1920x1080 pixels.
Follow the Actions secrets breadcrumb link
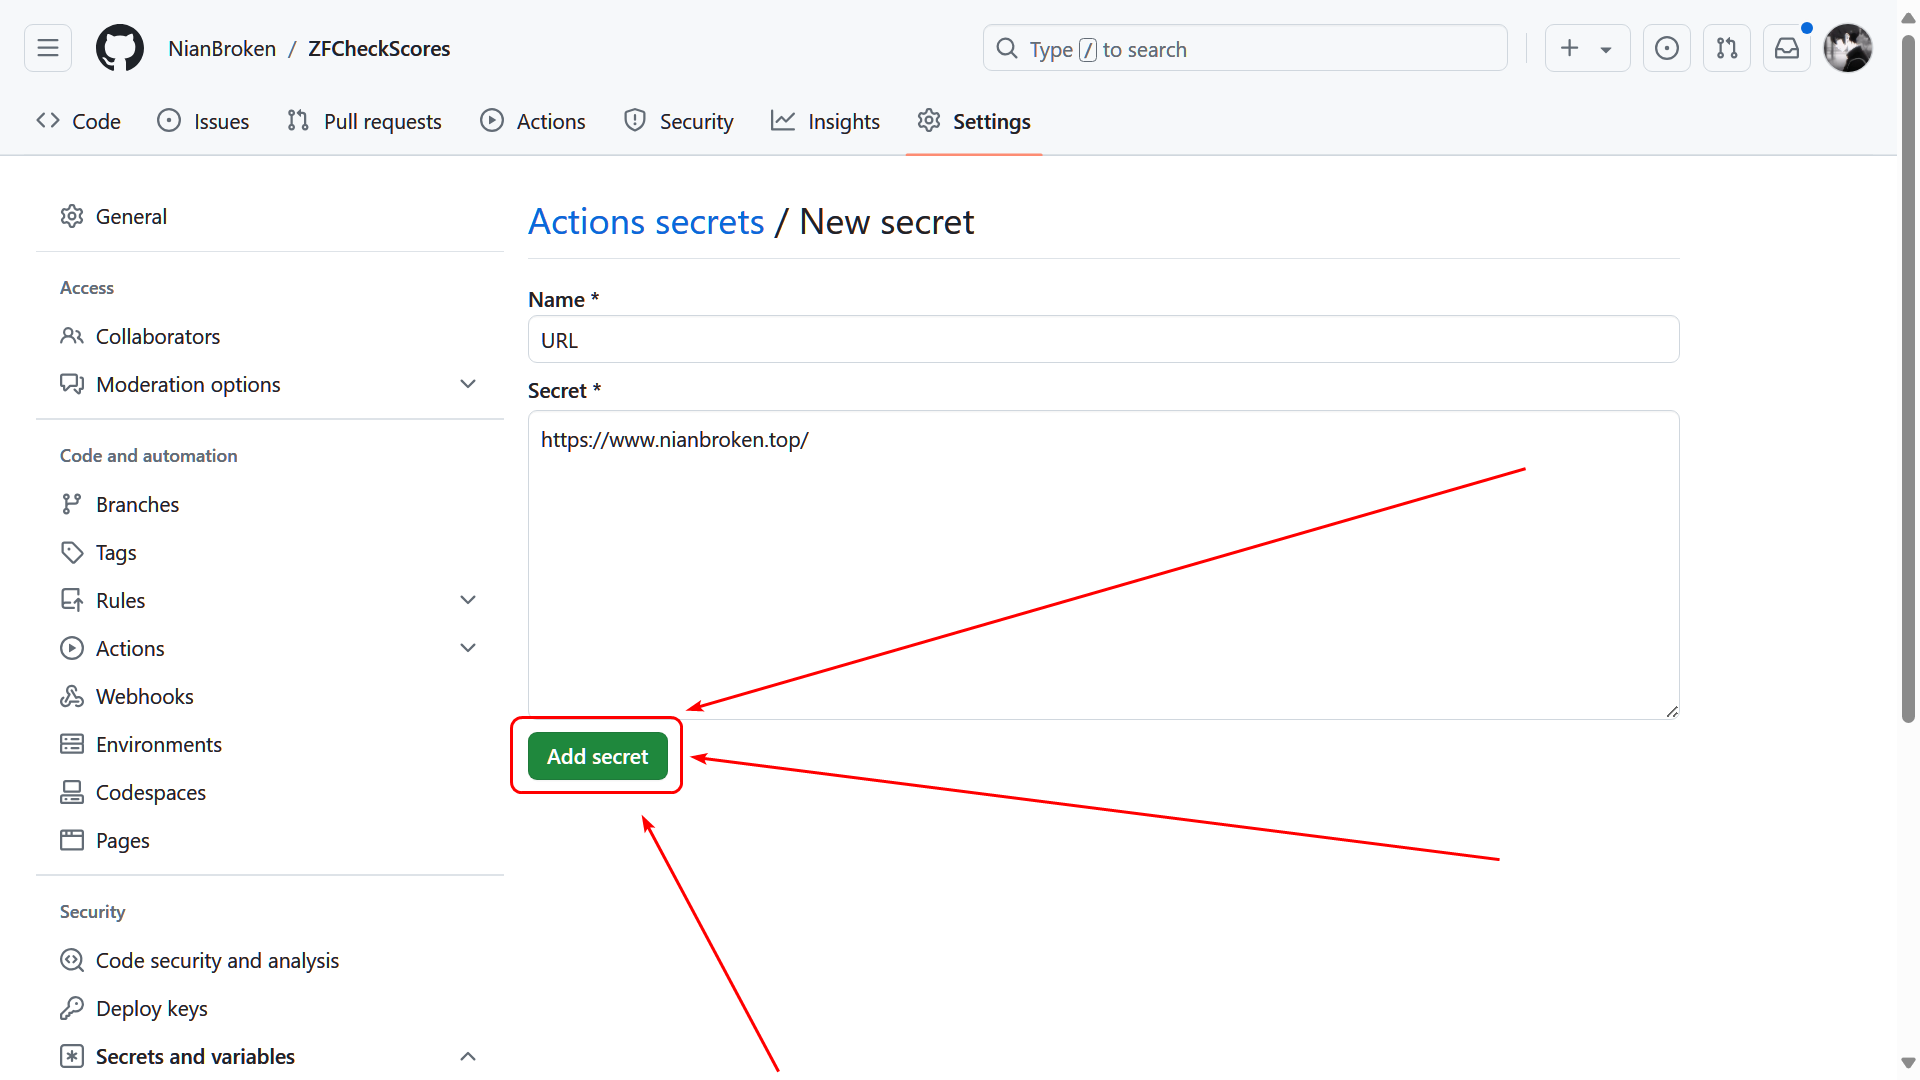[x=646, y=222]
